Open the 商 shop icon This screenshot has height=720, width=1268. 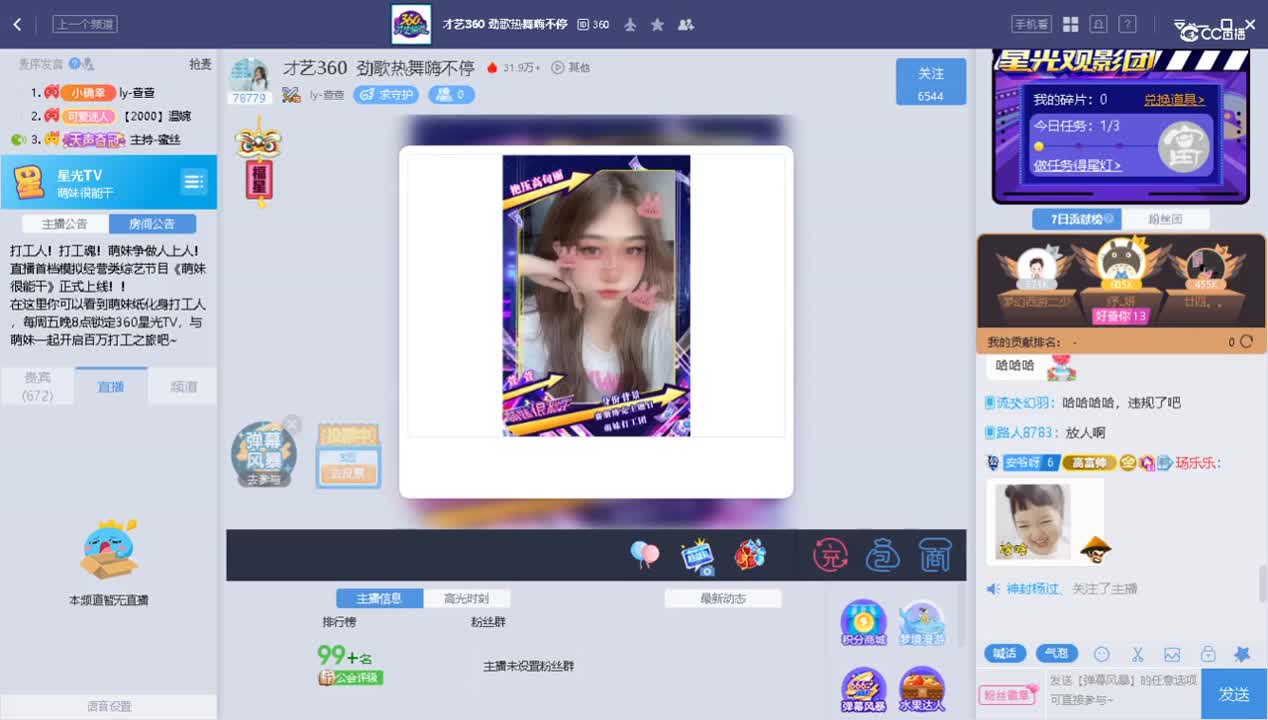(x=934, y=555)
